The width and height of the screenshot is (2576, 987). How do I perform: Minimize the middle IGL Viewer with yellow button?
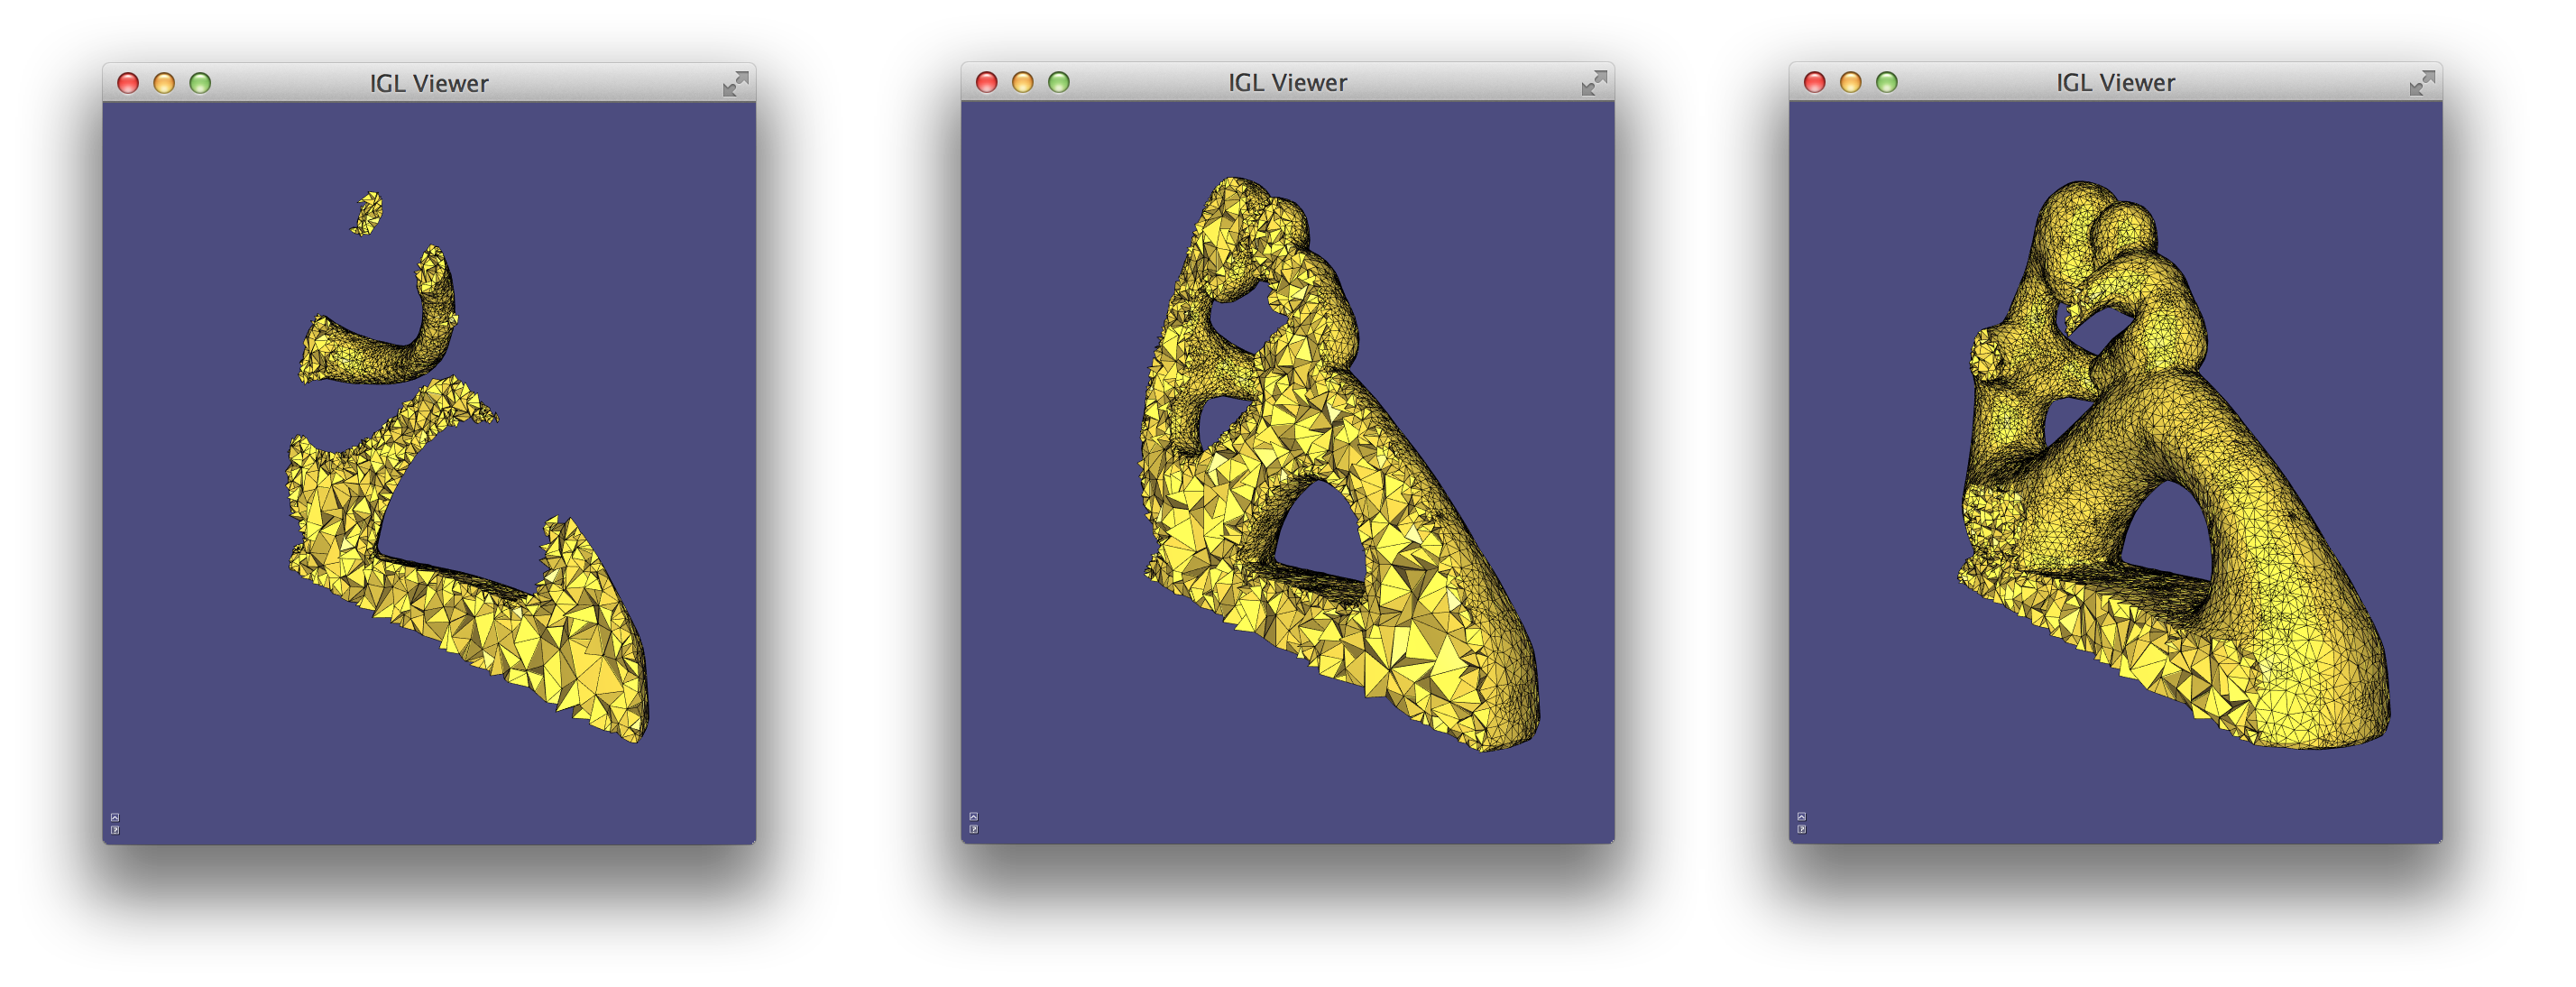[1022, 82]
